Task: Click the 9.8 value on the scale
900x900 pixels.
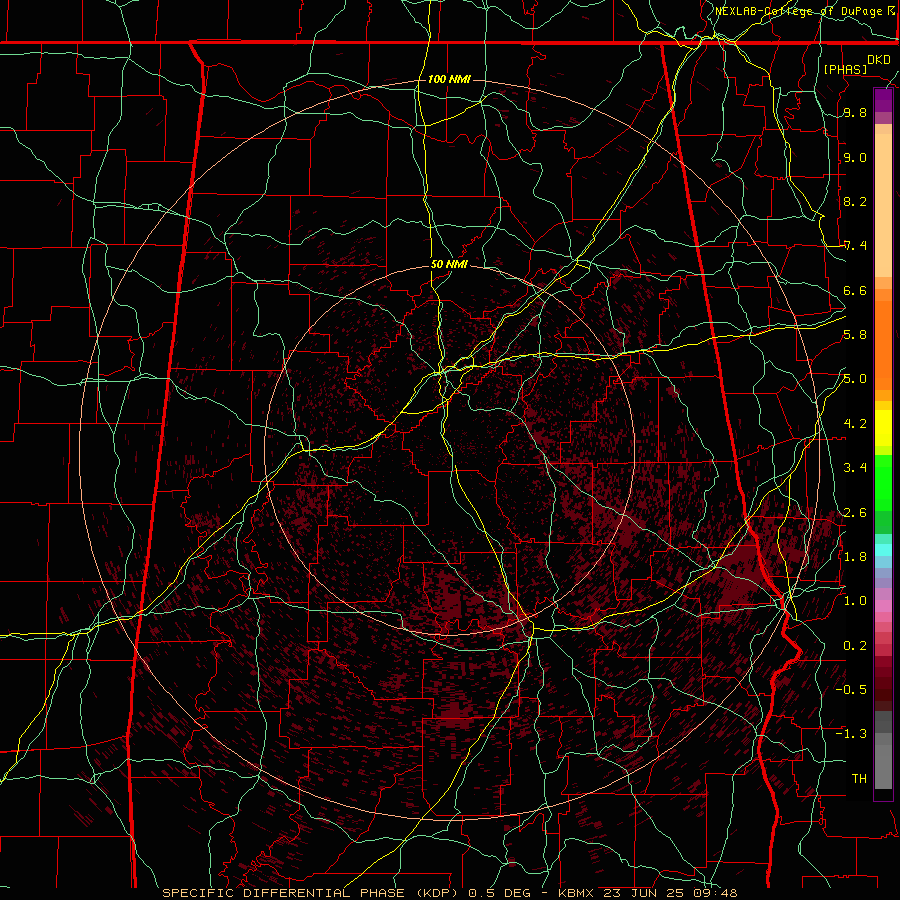Action: (x=855, y=112)
